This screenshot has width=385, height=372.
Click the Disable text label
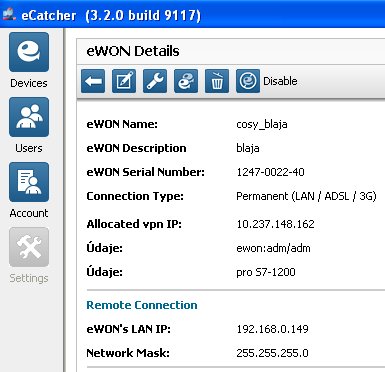(280, 81)
